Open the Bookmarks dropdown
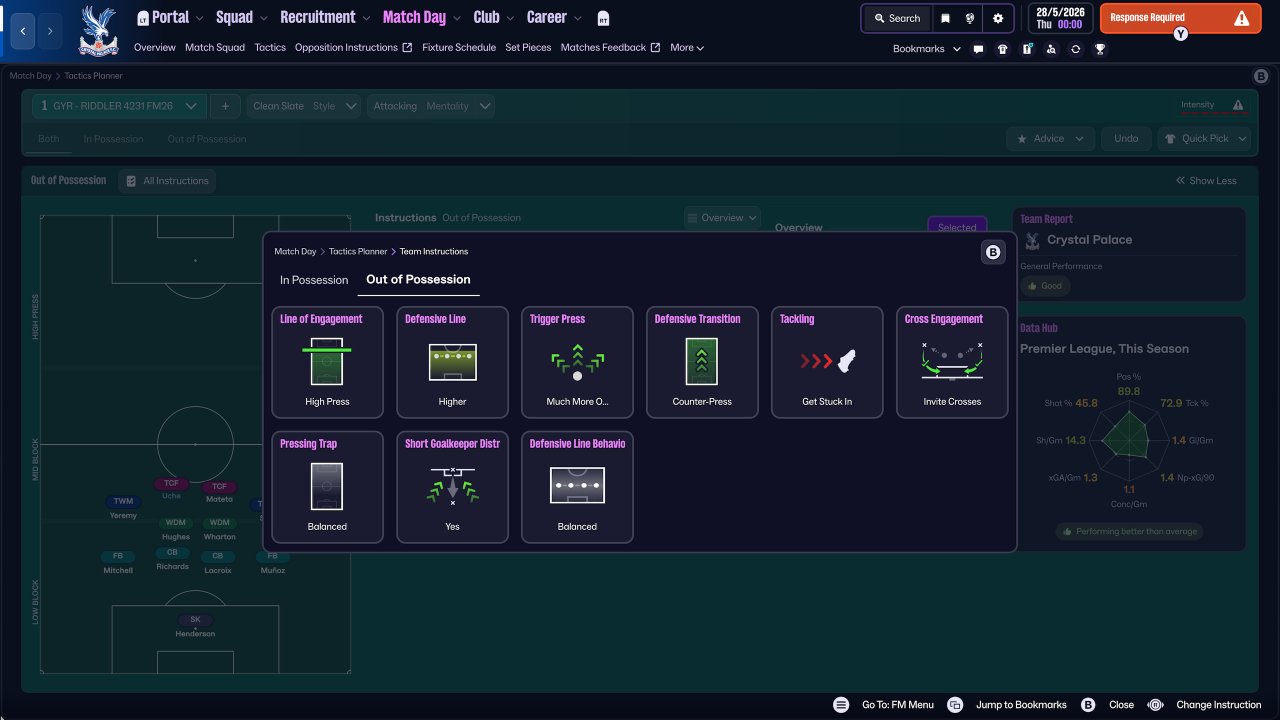The width and height of the screenshot is (1280, 720). tap(927, 49)
